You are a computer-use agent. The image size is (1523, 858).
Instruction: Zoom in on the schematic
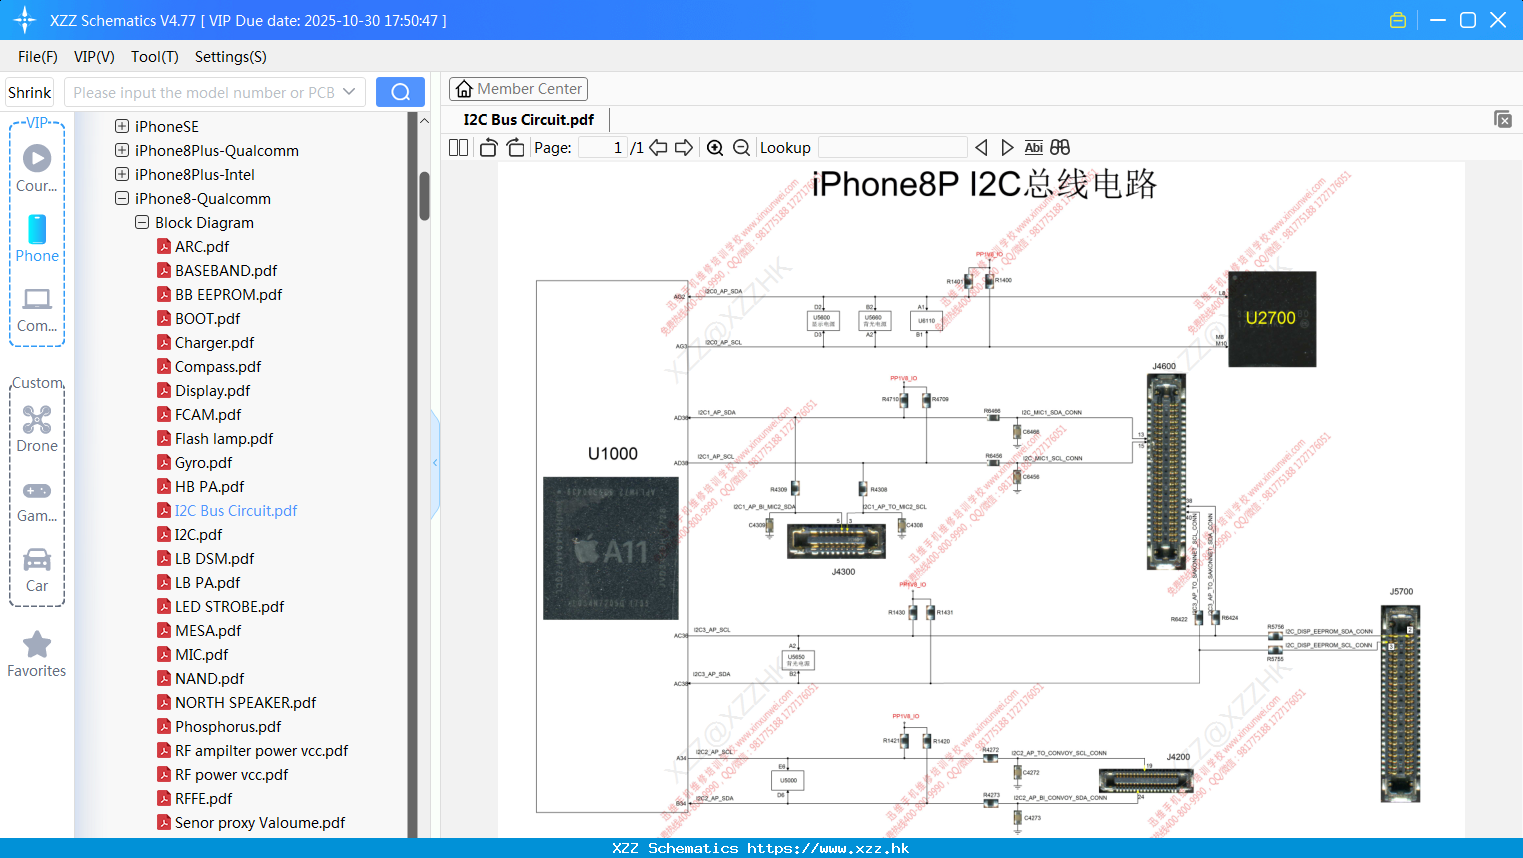coord(715,148)
